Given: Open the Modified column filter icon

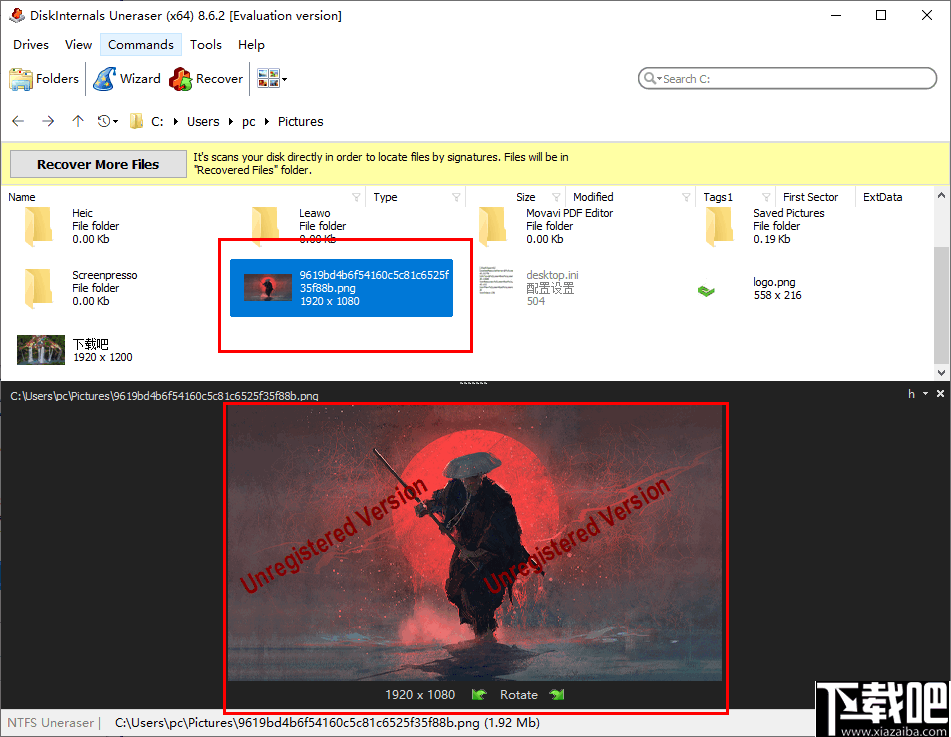Looking at the screenshot, I should click(x=686, y=197).
